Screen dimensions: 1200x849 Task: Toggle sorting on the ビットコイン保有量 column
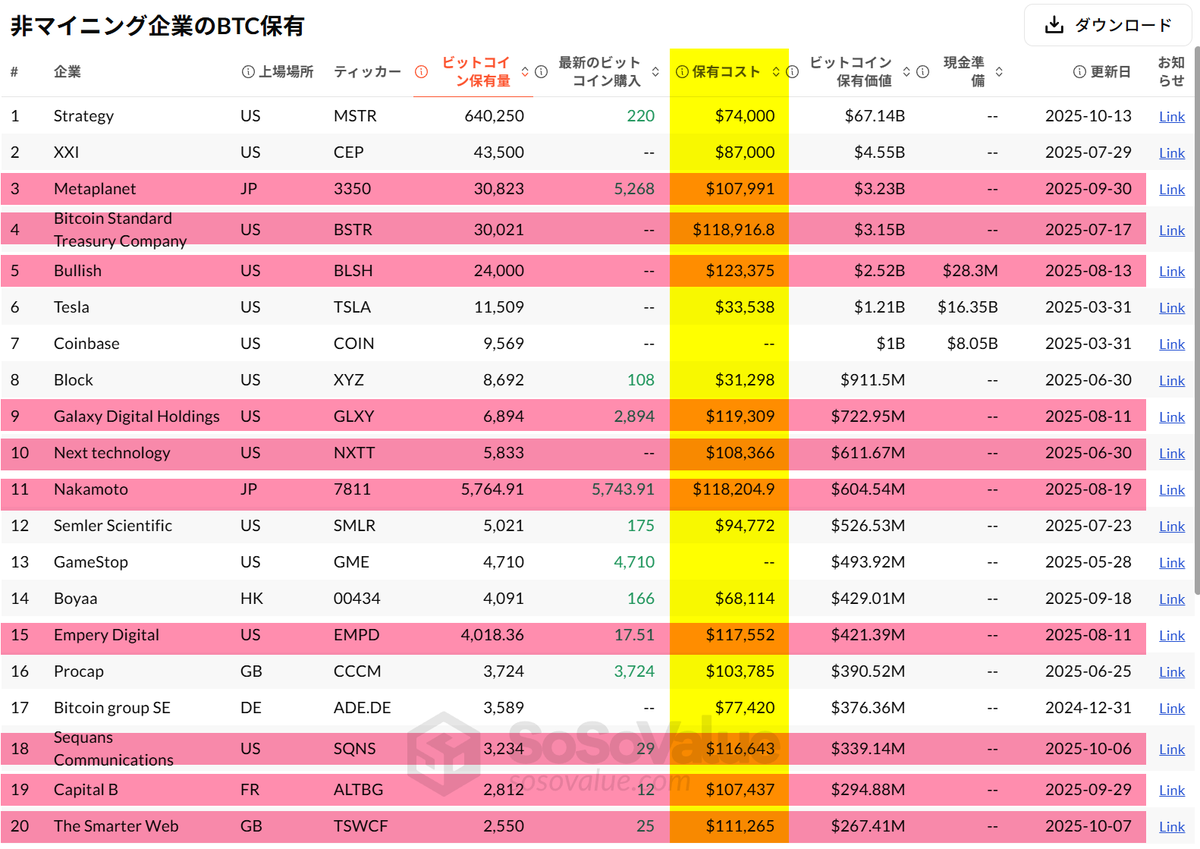(525, 72)
